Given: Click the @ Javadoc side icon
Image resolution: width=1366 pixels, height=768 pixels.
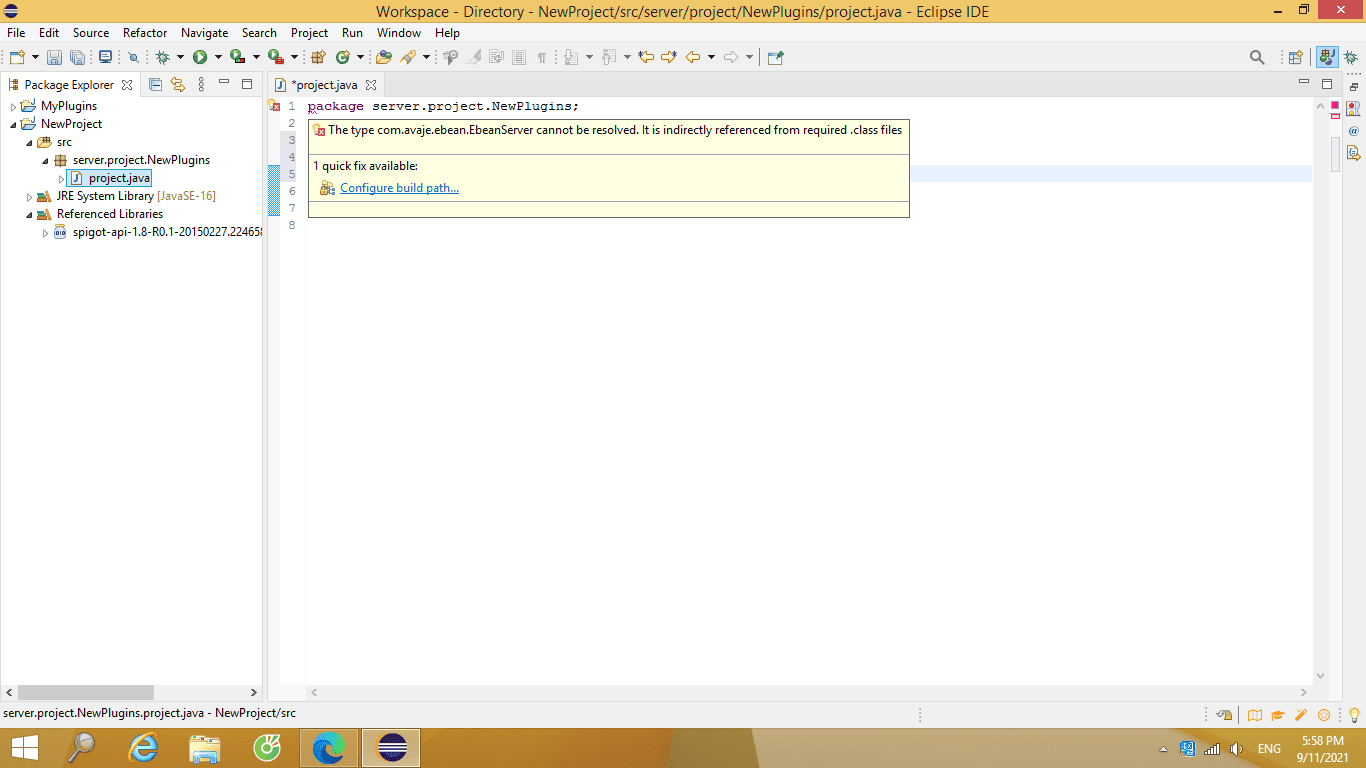Looking at the screenshot, I should click(x=1353, y=131).
